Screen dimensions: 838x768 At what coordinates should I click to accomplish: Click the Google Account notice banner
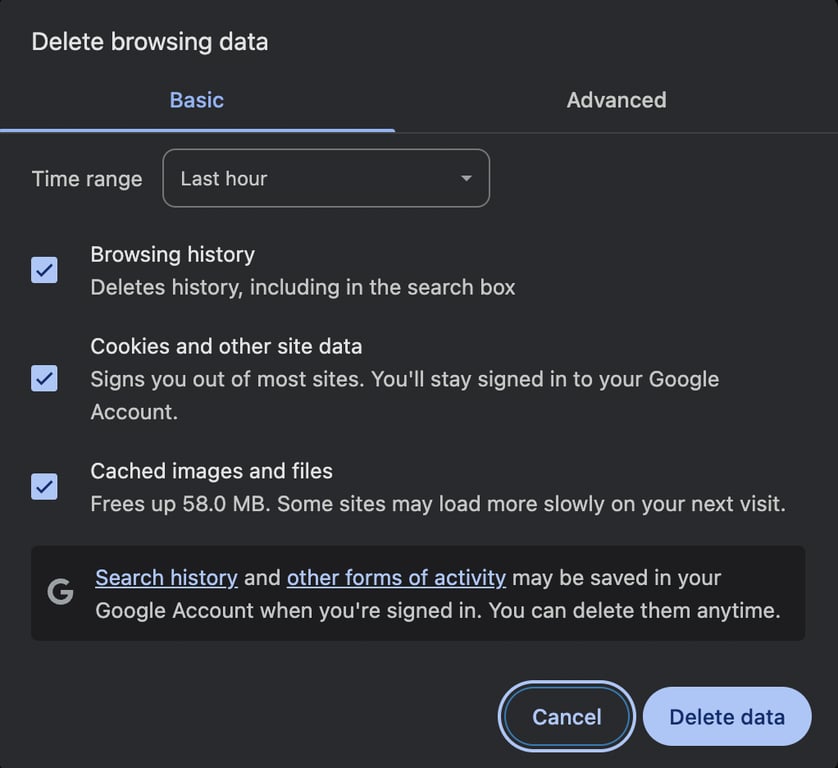pos(418,593)
